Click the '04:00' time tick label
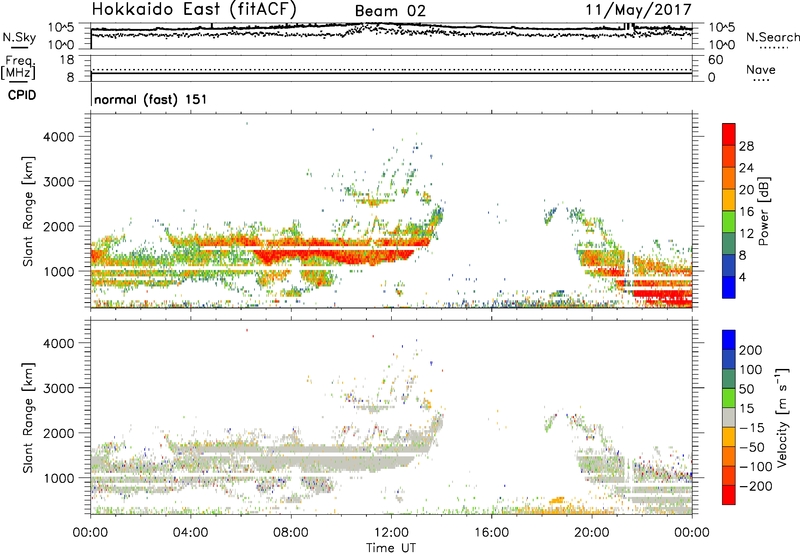This screenshot has width=800, height=554. tap(190, 533)
